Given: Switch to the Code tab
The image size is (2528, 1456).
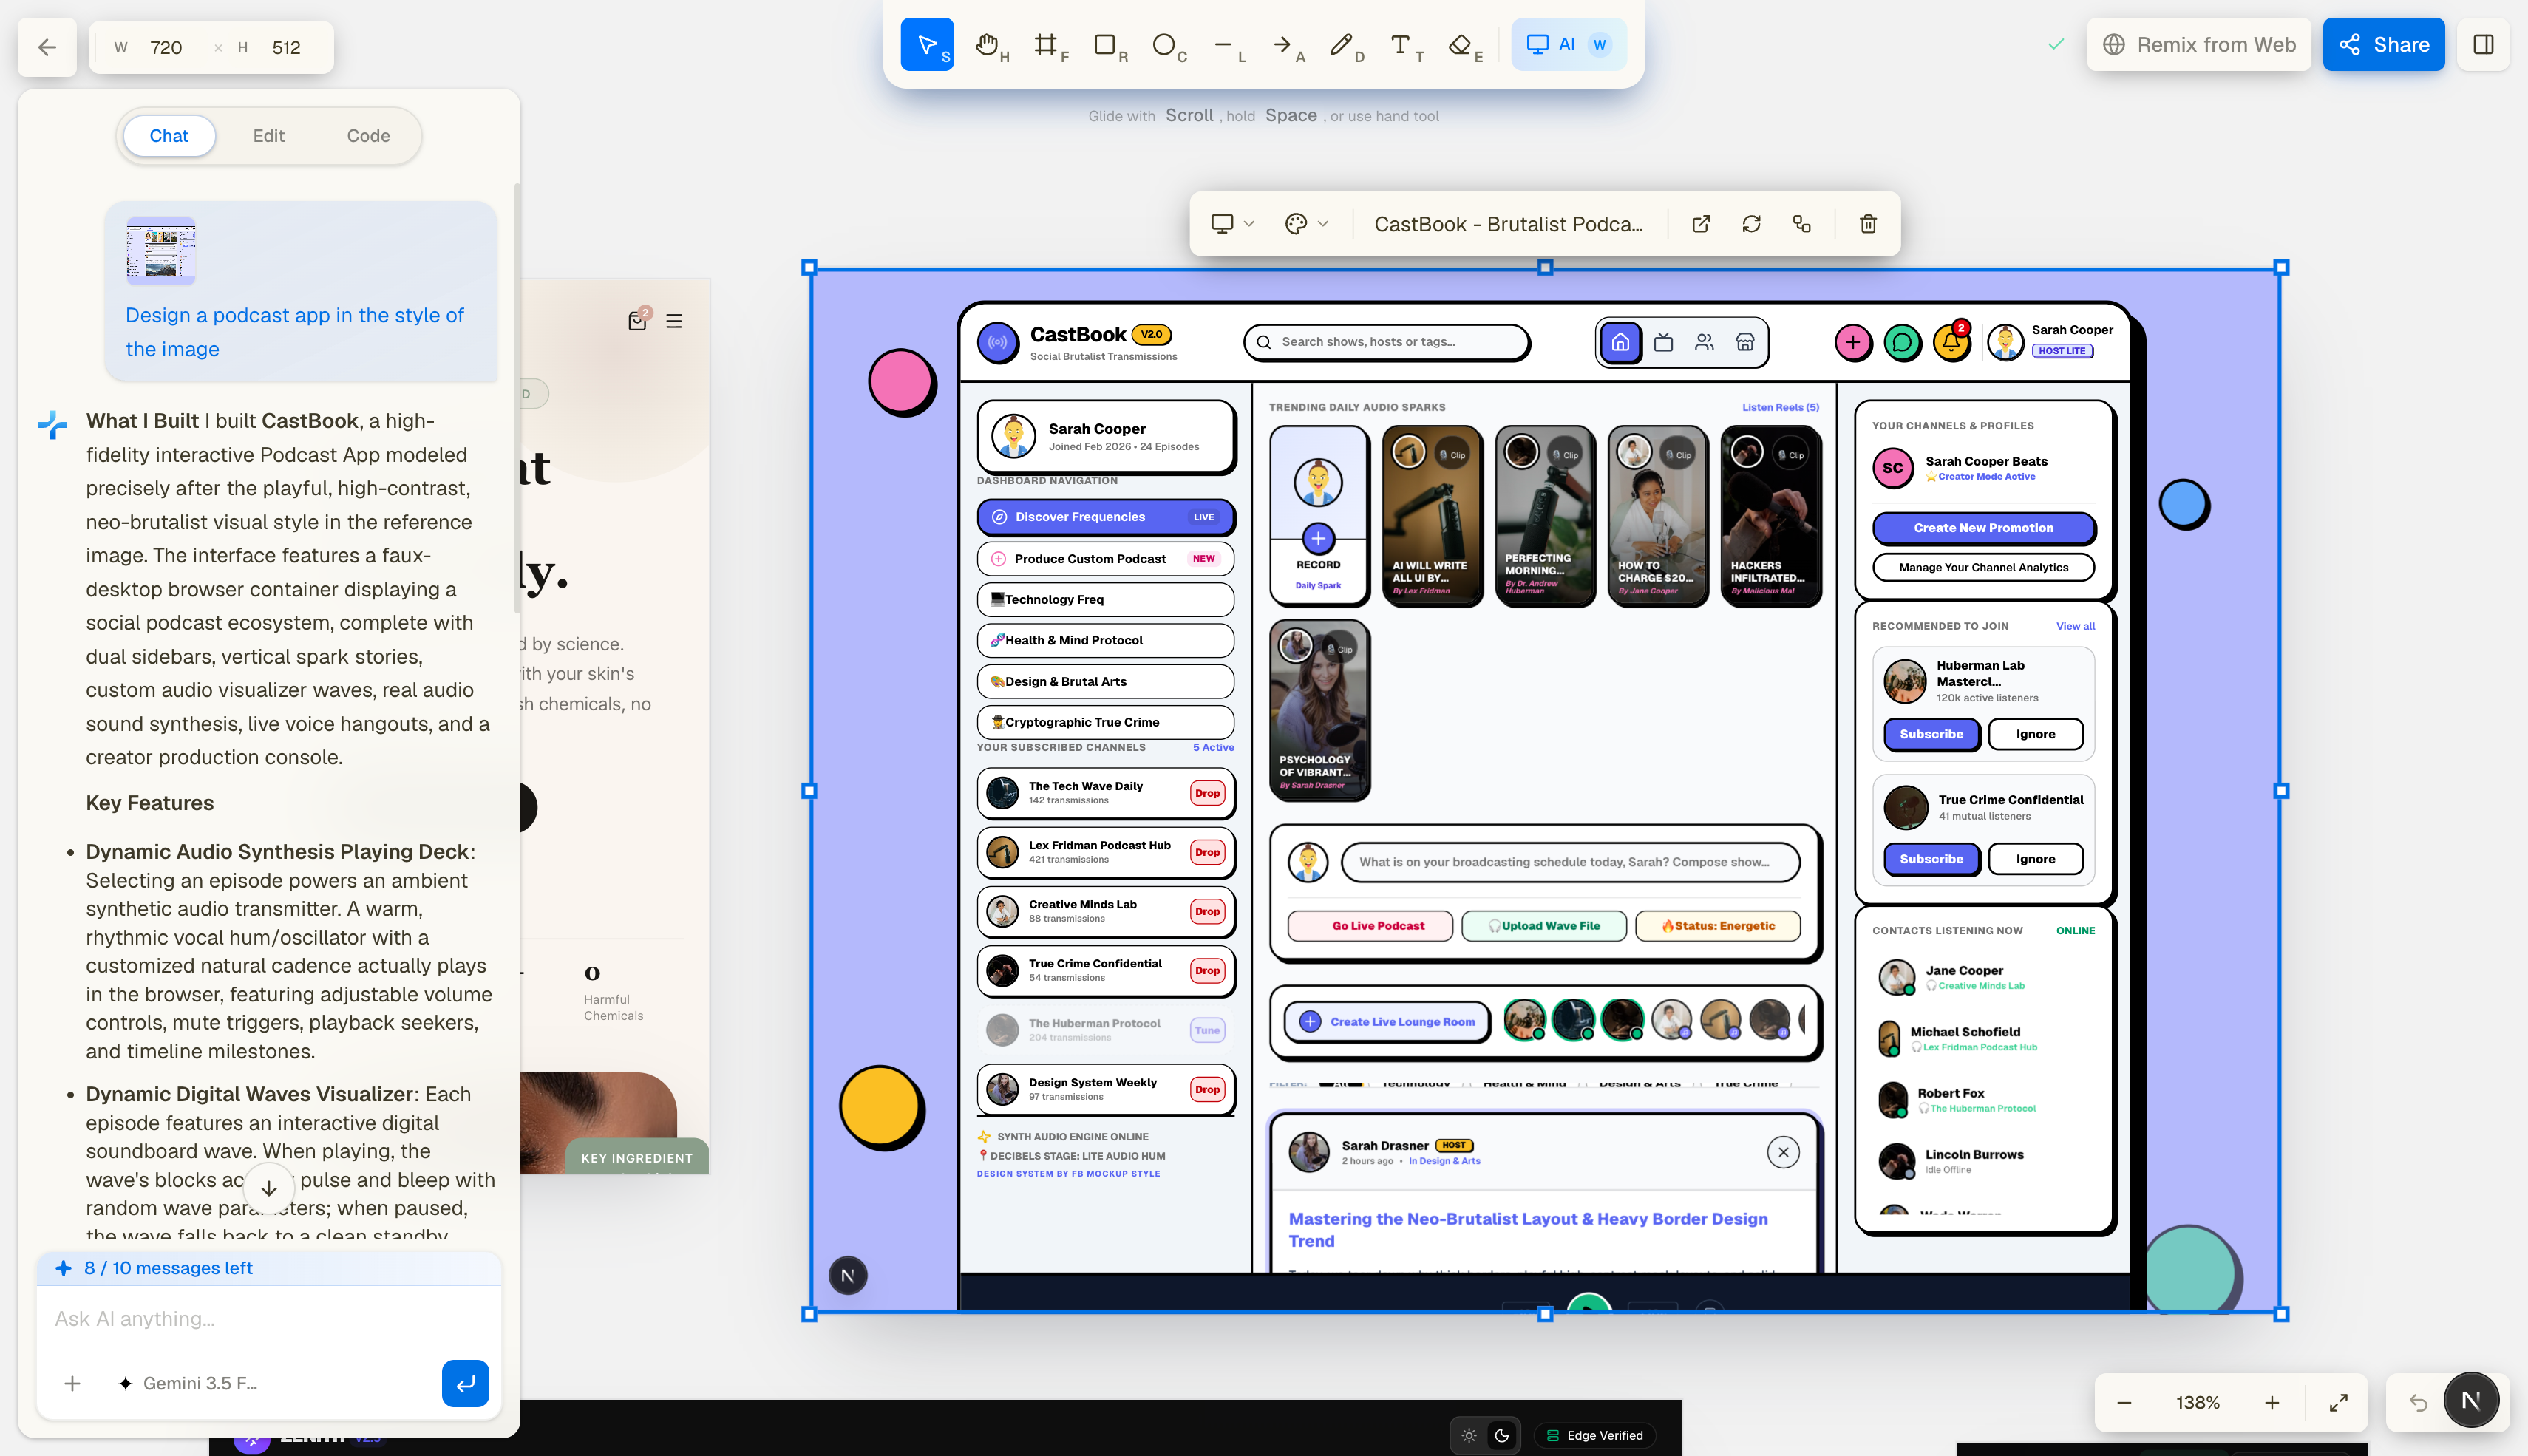Looking at the screenshot, I should pos(368,136).
